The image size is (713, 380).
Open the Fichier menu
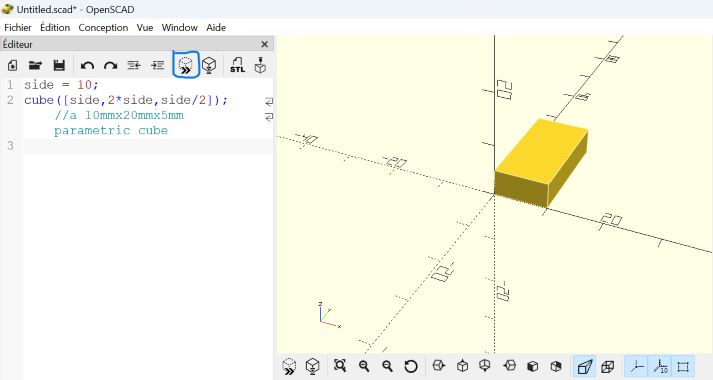pos(18,27)
